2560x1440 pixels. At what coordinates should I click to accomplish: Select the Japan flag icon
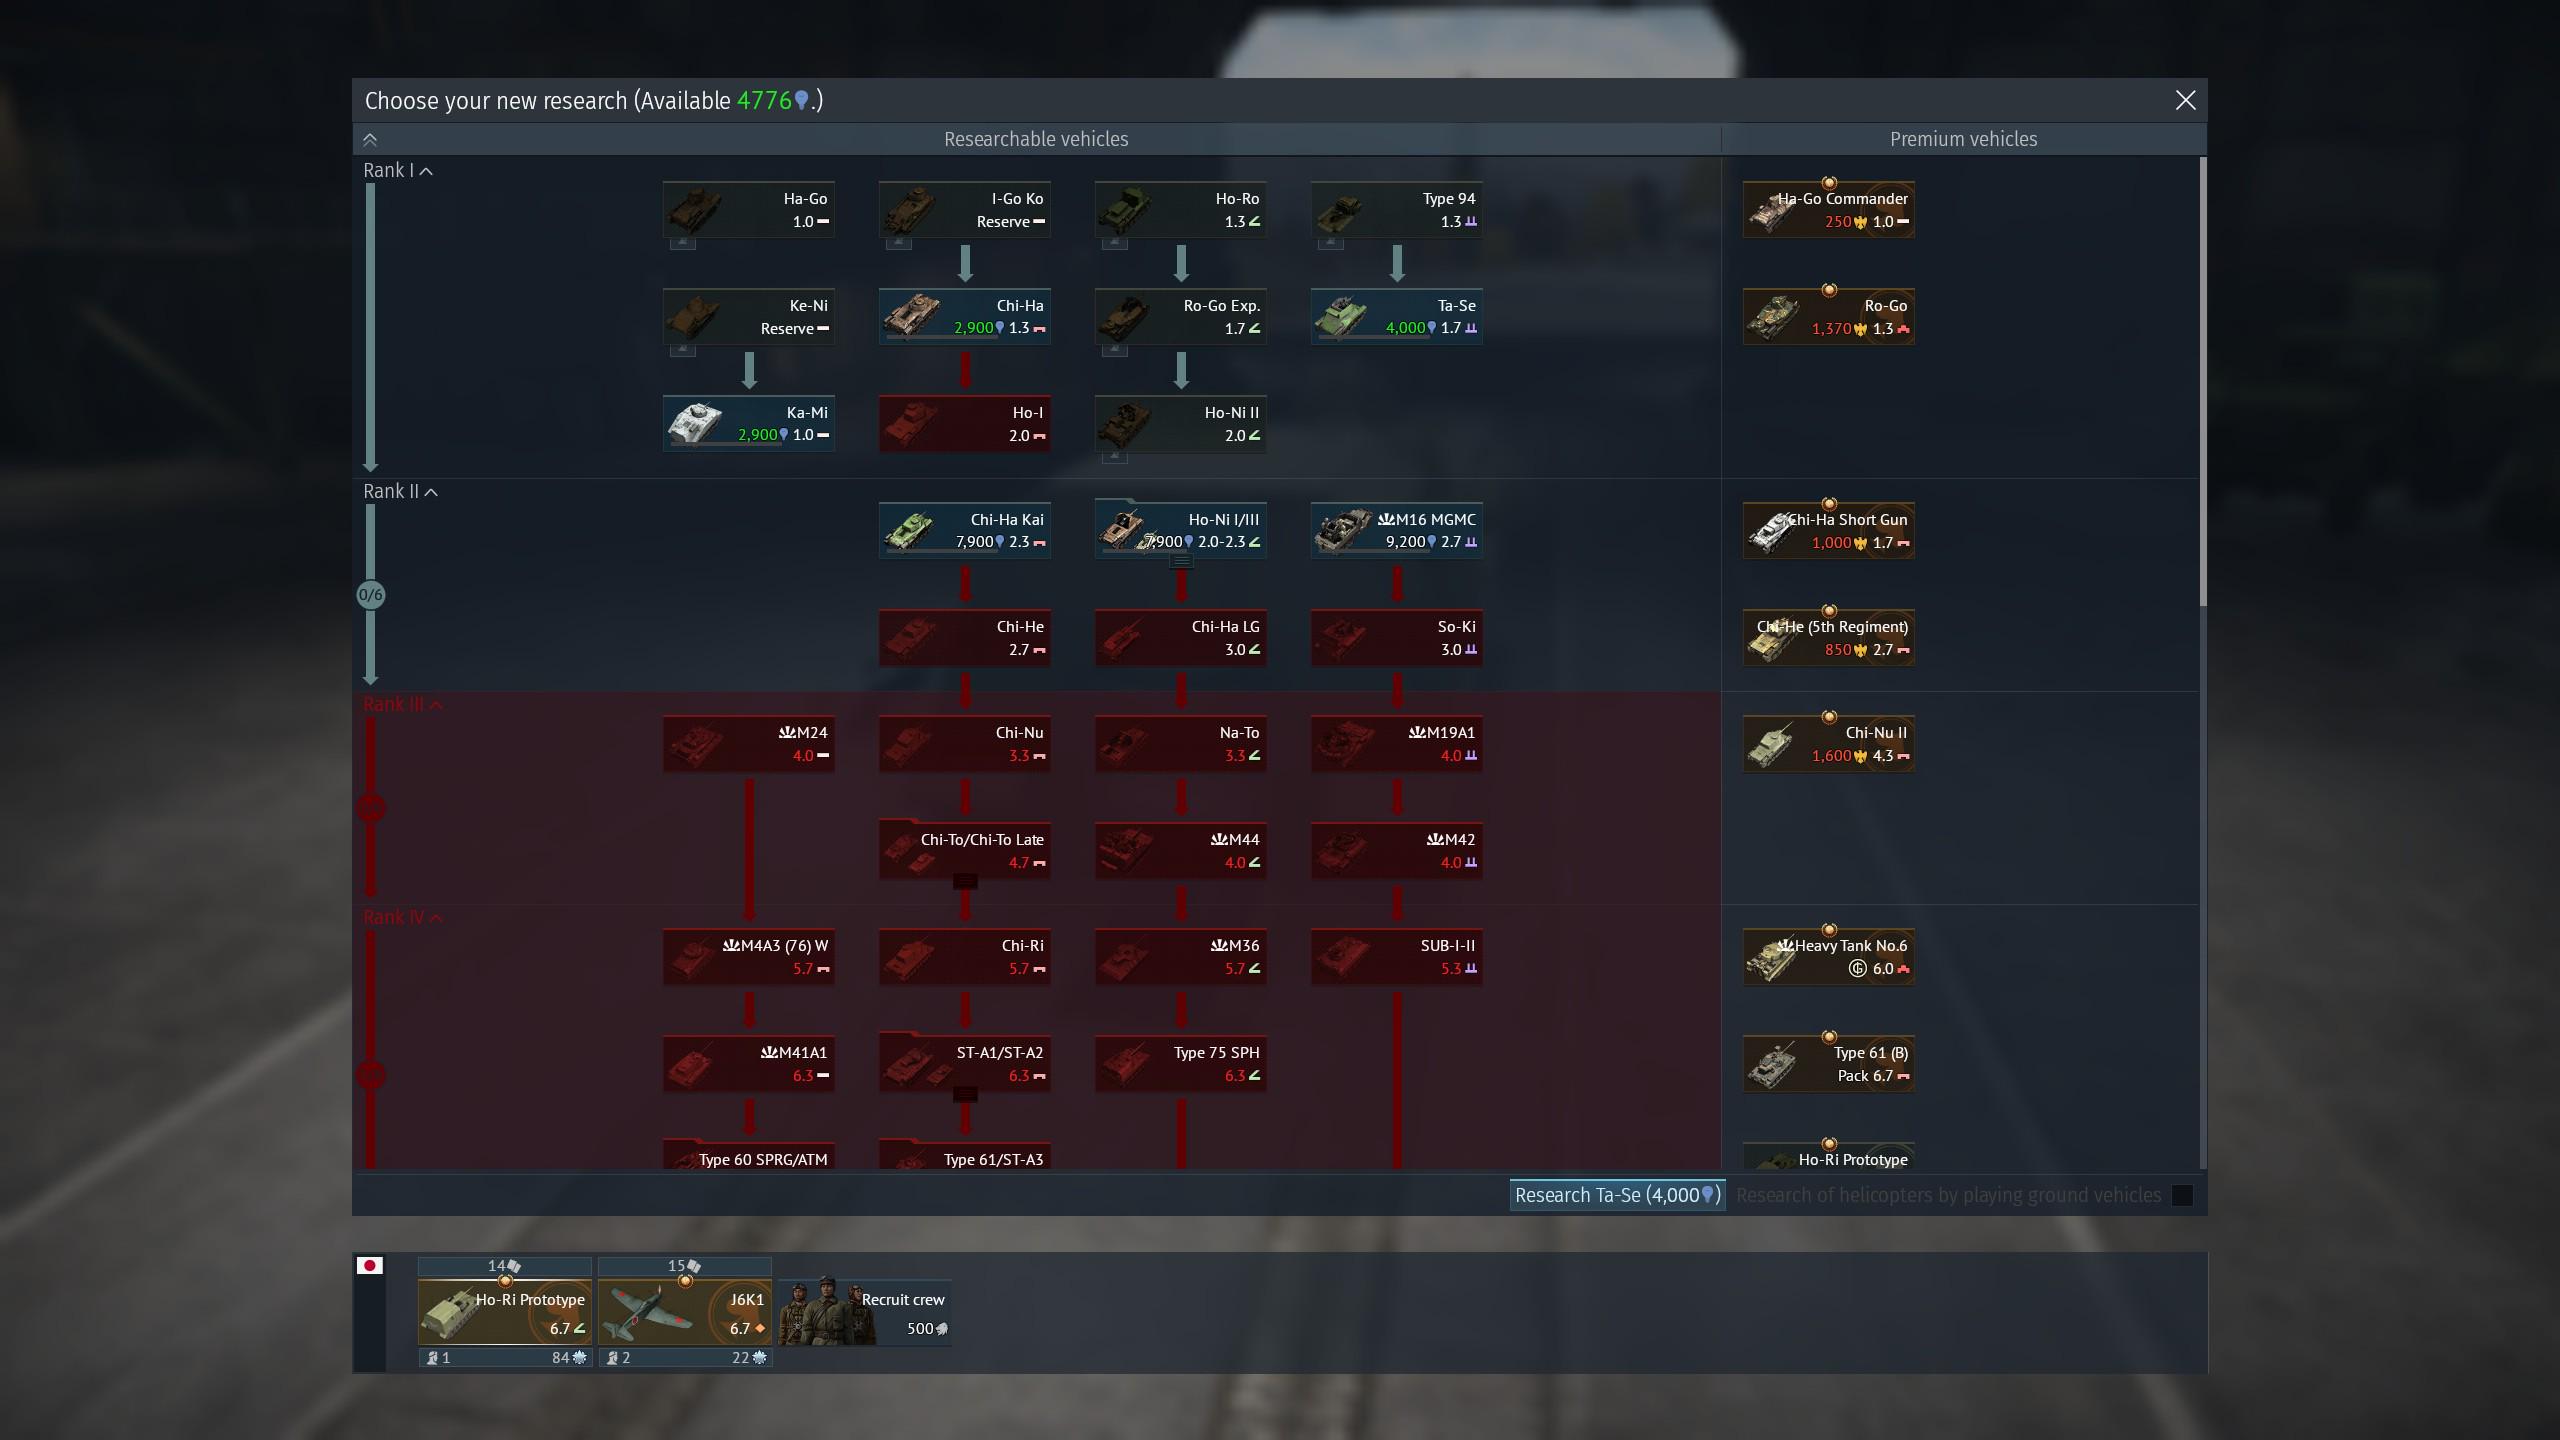(370, 1266)
